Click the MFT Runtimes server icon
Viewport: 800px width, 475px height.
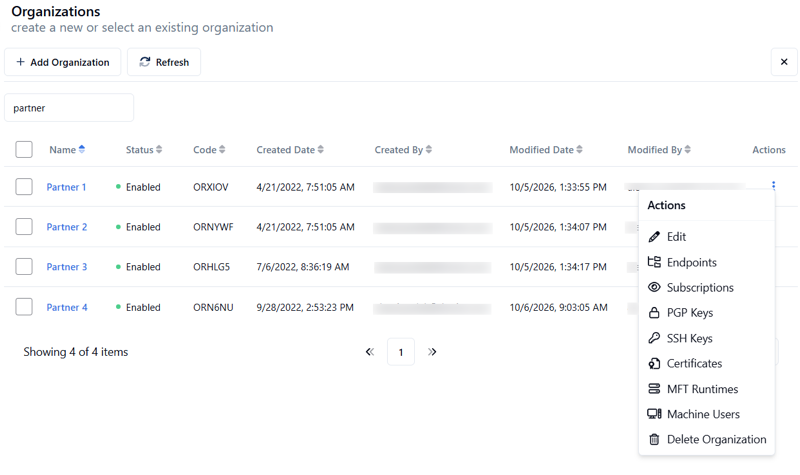[x=654, y=389]
